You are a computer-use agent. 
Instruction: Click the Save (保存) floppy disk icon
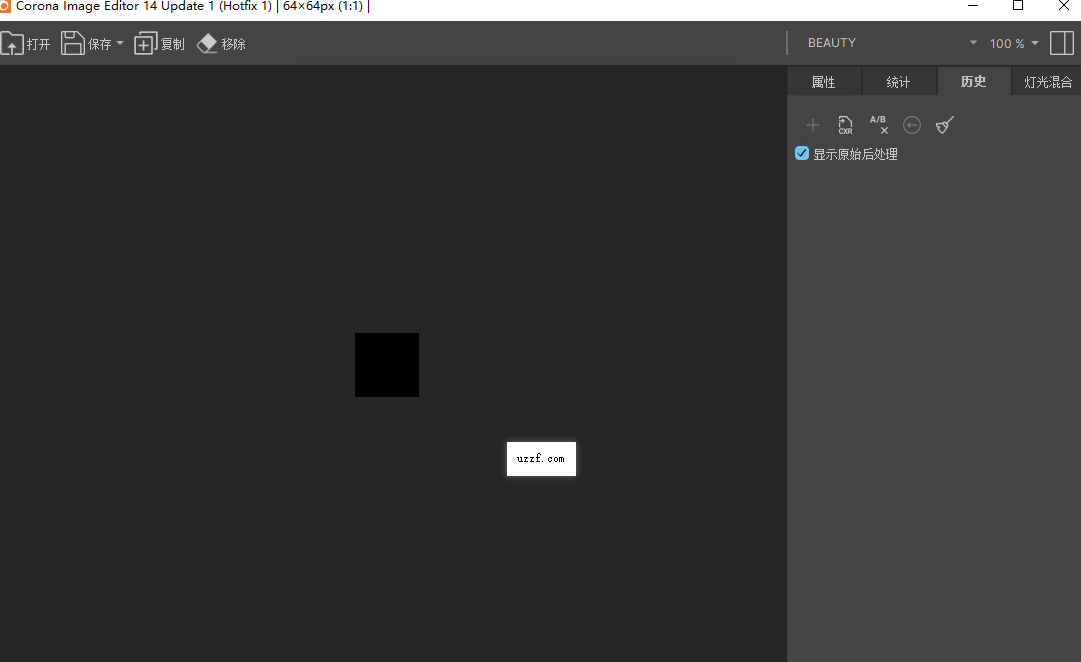tap(73, 43)
